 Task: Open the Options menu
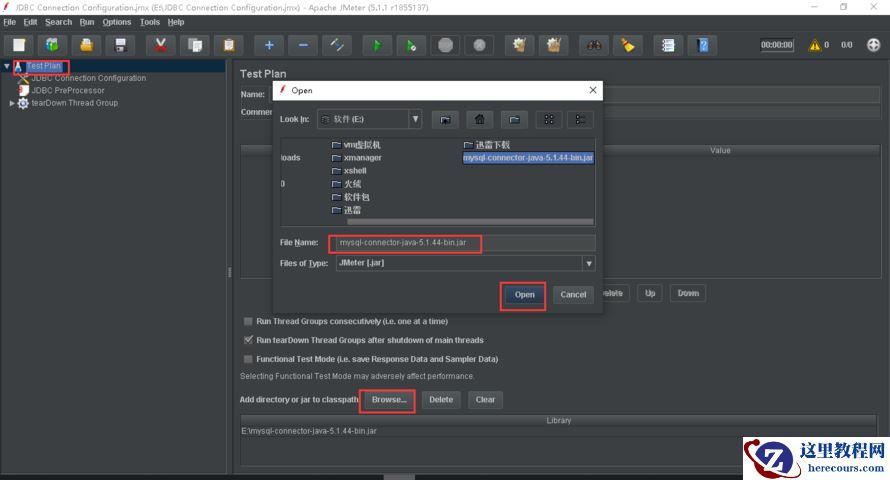[x=117, y=22]
